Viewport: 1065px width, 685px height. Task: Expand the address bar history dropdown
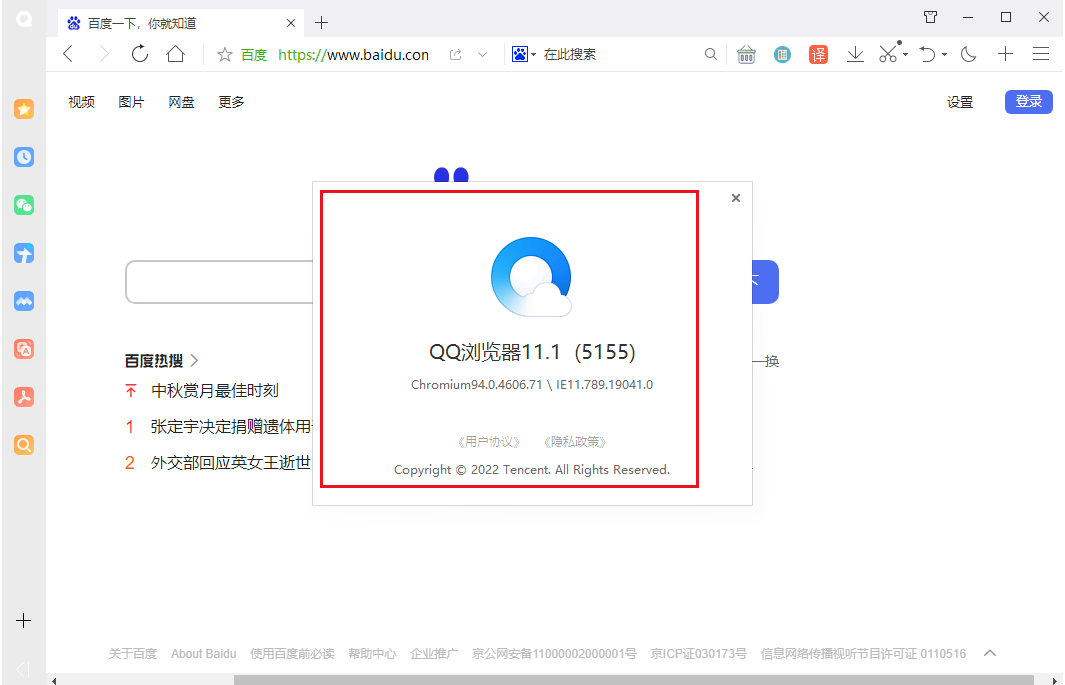pos(482,54)
